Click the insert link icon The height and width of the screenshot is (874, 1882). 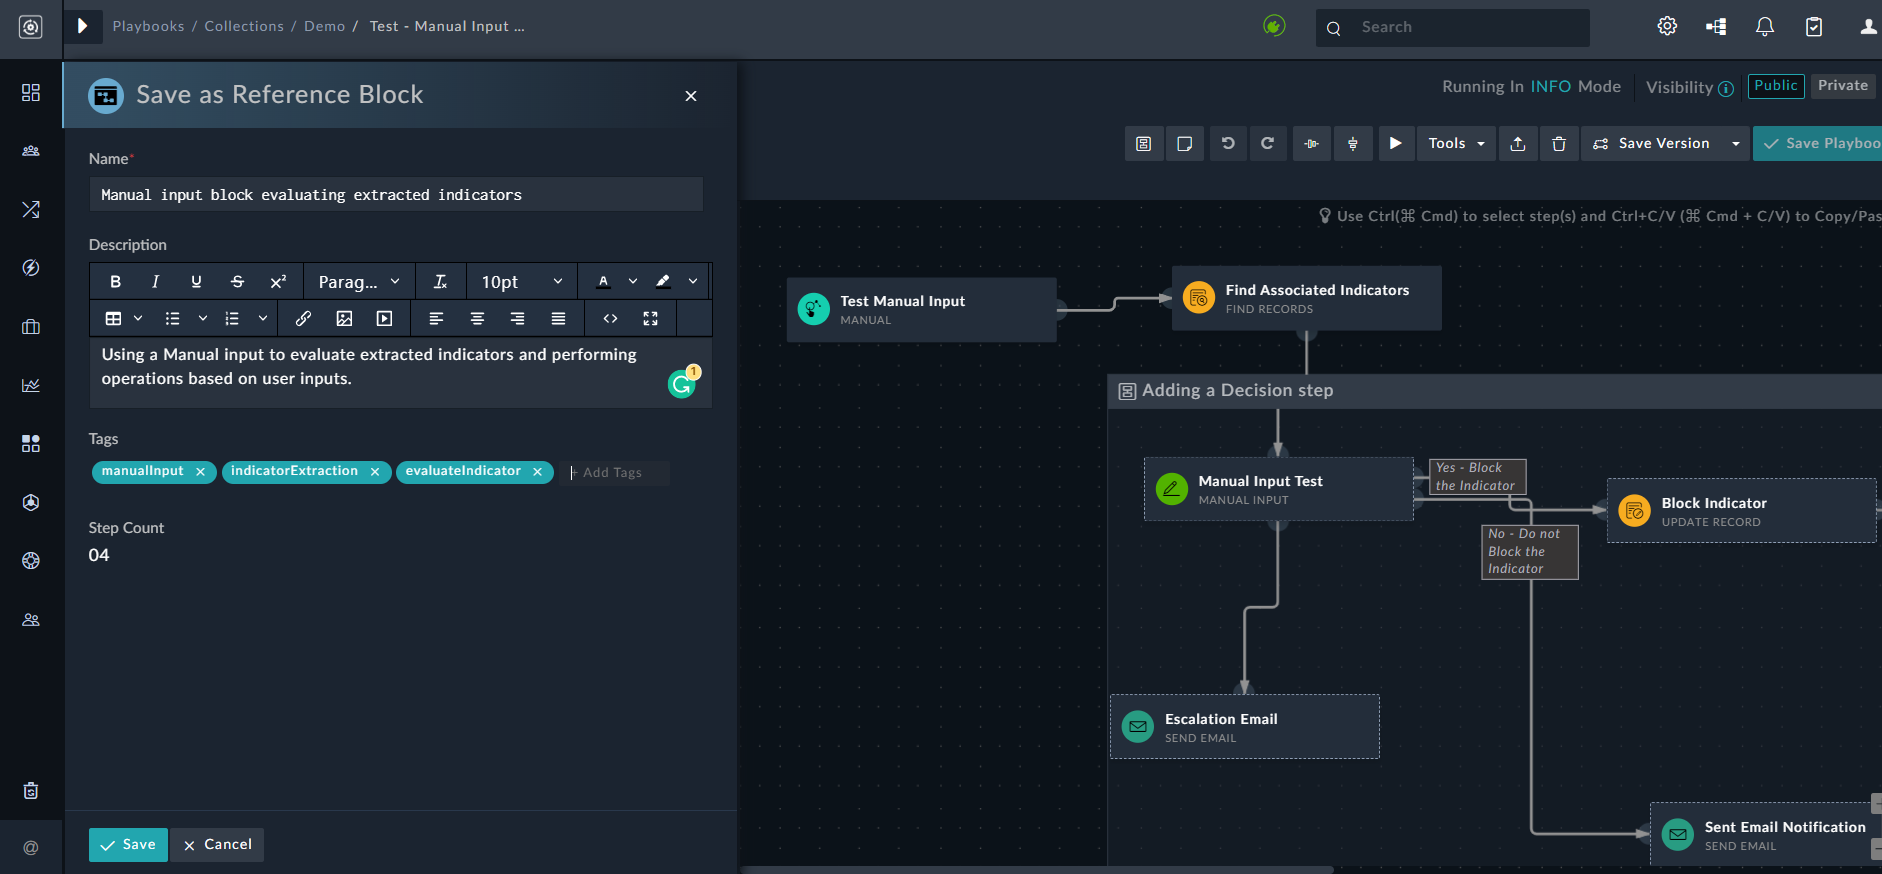[x=303, y=319]
